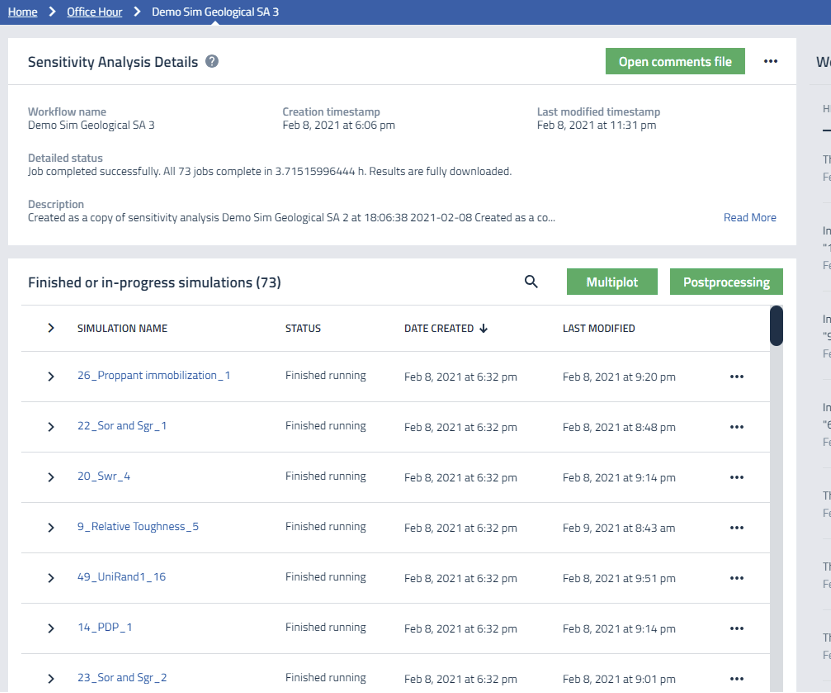Expand all rows using the header chevron
The width and height of the screenshot is (831, 693).
51,328
